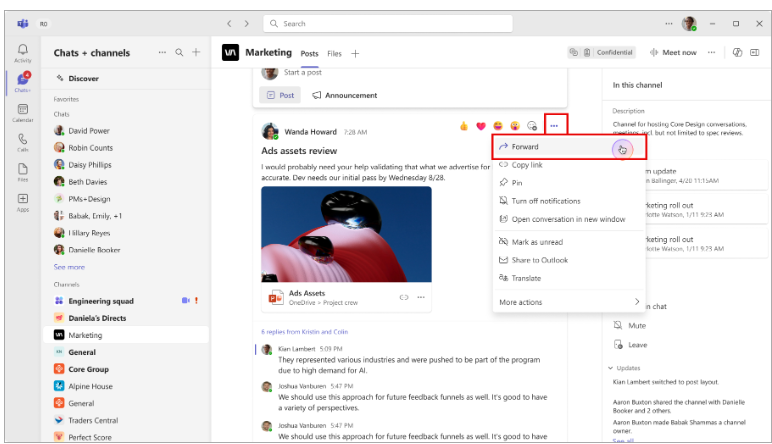This screenshot has width=772, height=444.
Task: Select Open conversation in new window
Action: pos(569,219)
